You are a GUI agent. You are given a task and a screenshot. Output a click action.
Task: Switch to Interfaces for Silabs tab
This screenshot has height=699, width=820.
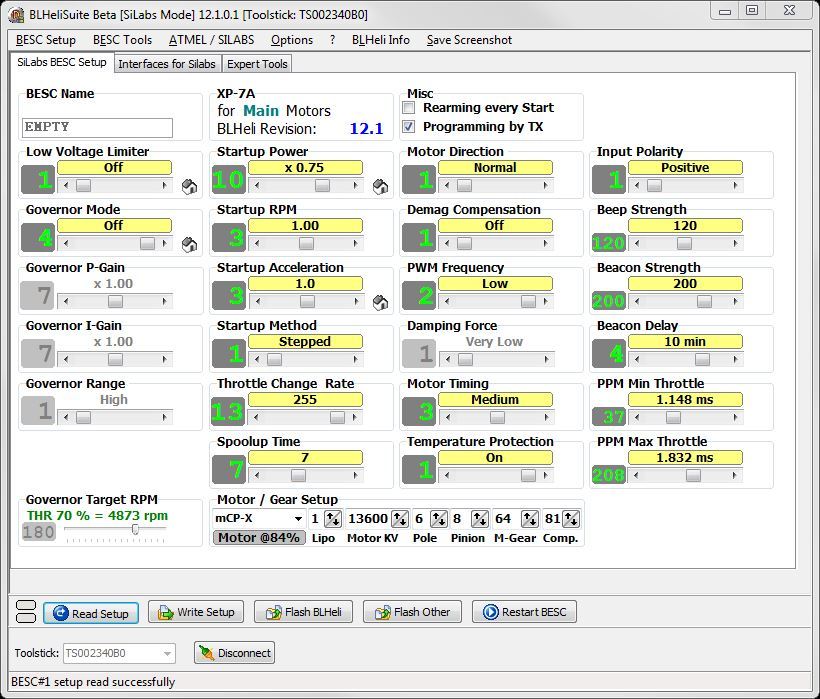click(167, 64)
